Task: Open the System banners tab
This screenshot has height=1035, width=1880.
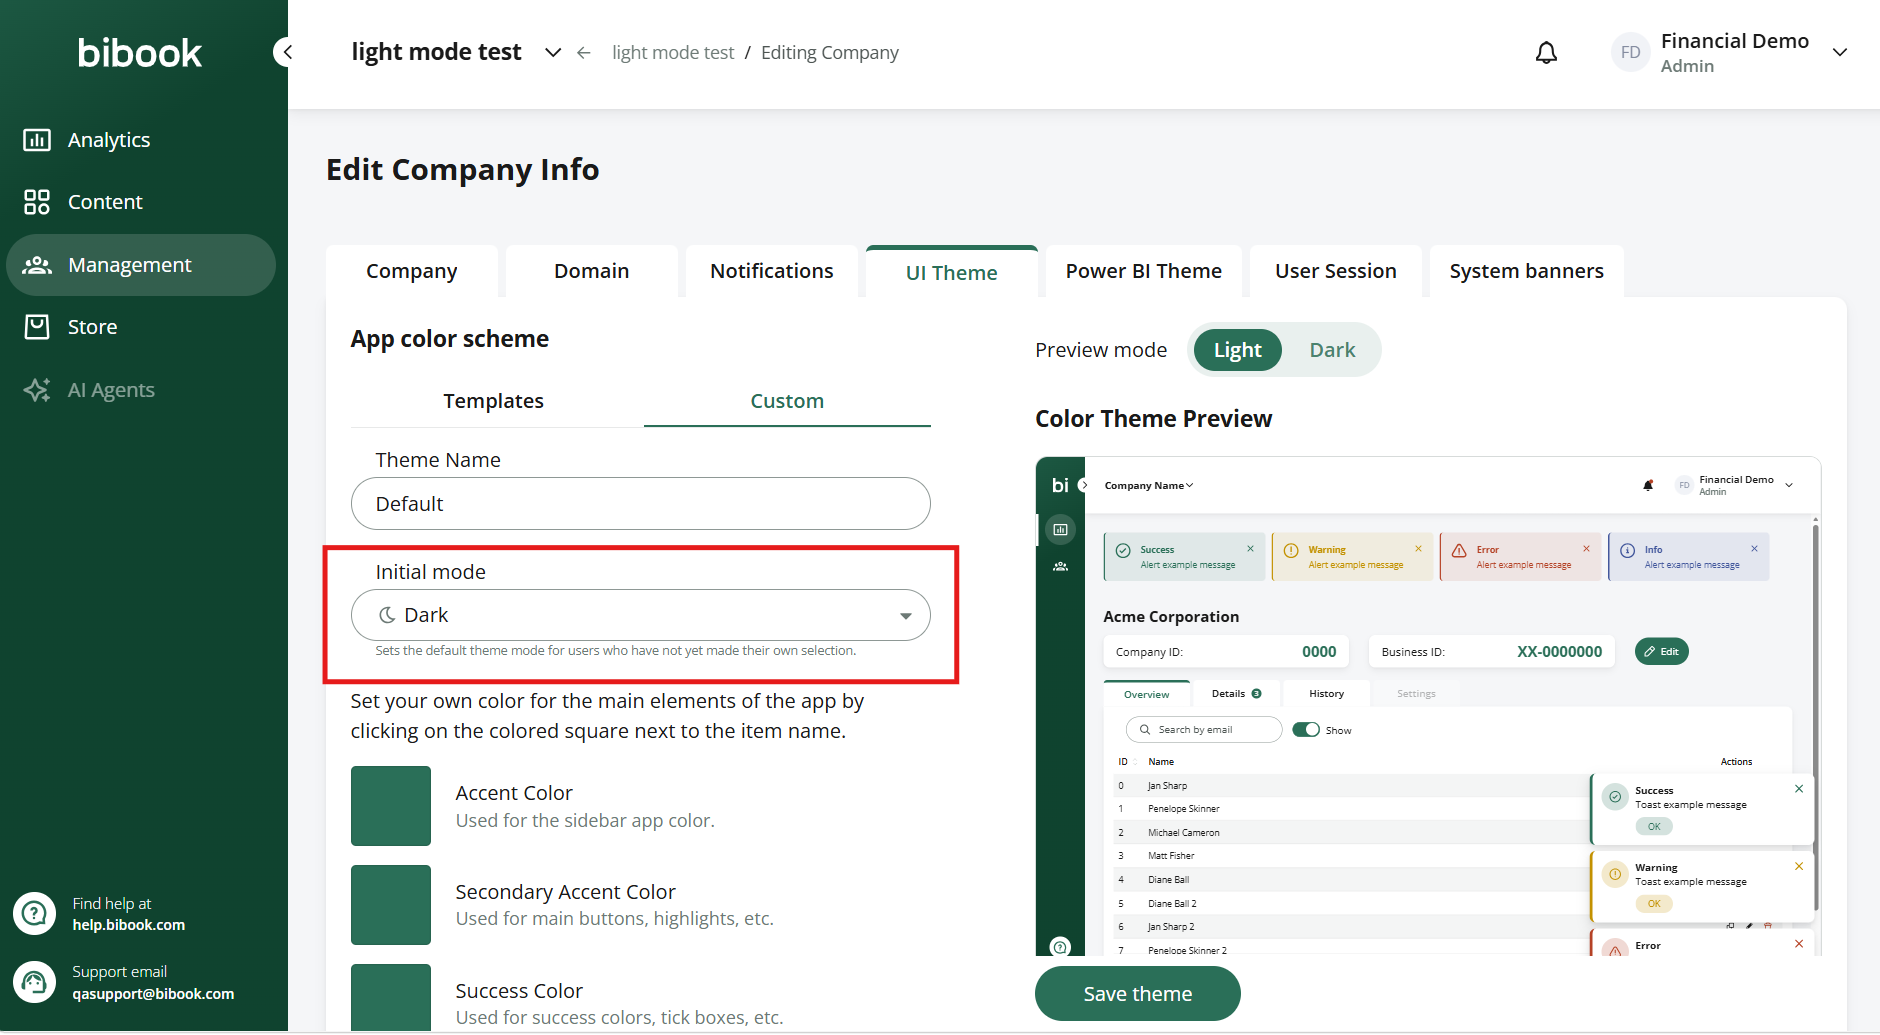Action: coord(1527,271)
